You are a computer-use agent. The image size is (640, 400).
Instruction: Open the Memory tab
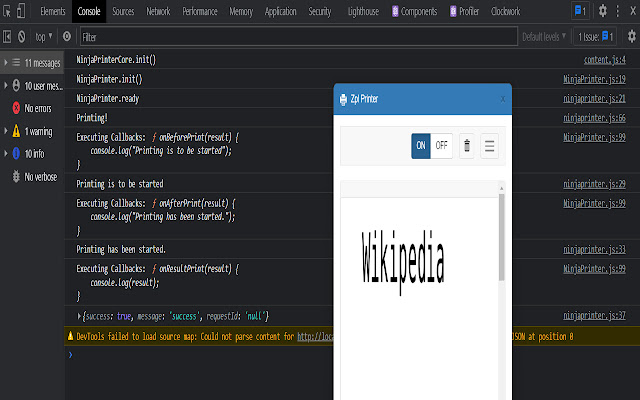(241, 11)
